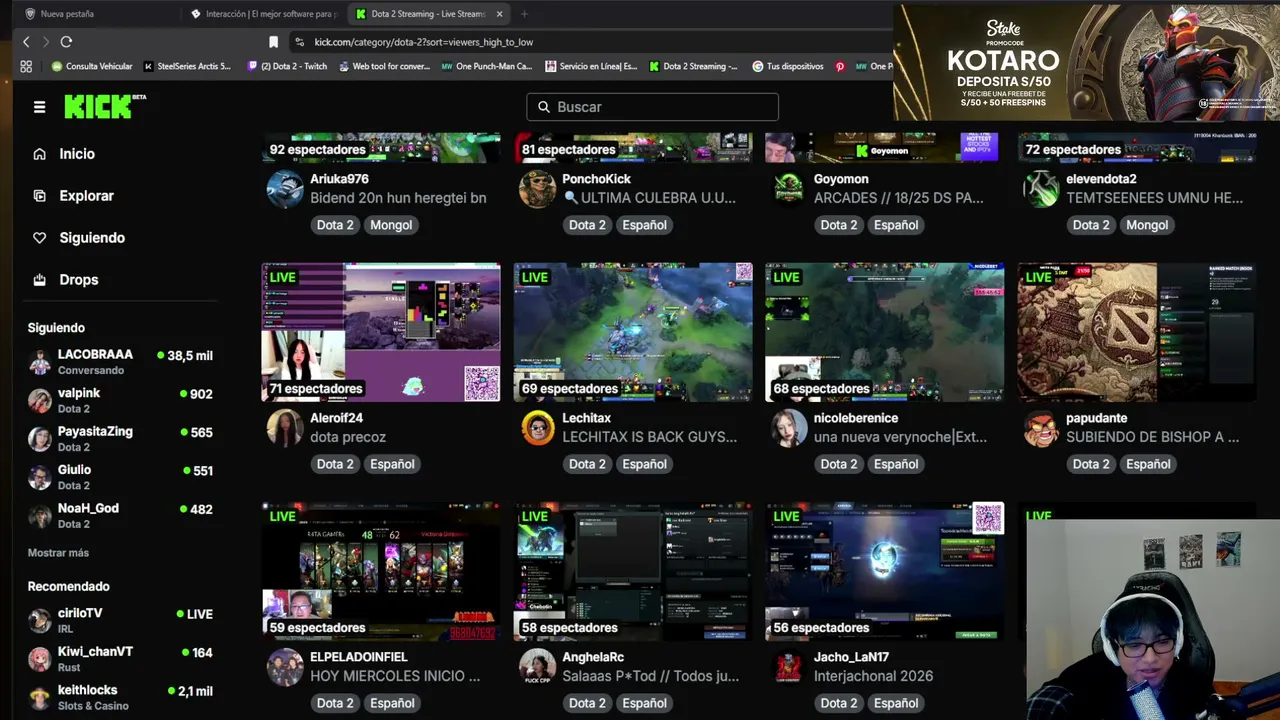
Task: Click Aleroif24's channel avatar
Action: [285, 428]
